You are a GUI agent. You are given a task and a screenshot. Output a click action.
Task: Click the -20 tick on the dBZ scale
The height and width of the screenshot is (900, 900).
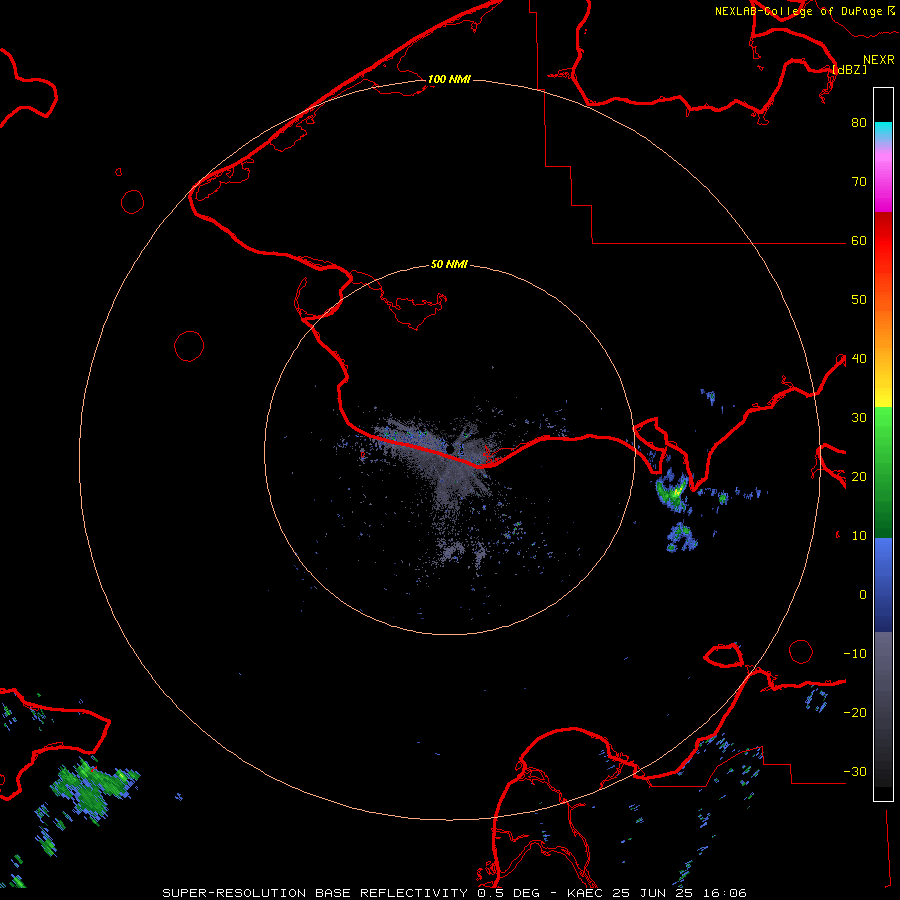point(855,713)
